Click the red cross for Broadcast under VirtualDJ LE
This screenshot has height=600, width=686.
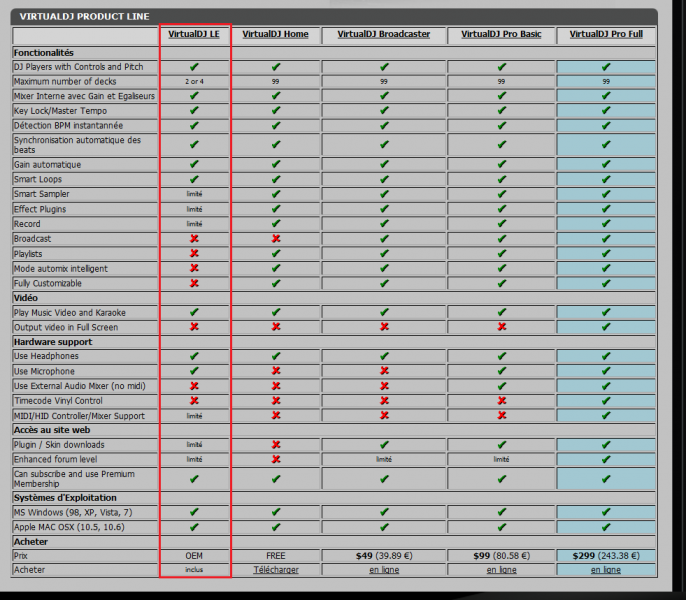point(194,239)
